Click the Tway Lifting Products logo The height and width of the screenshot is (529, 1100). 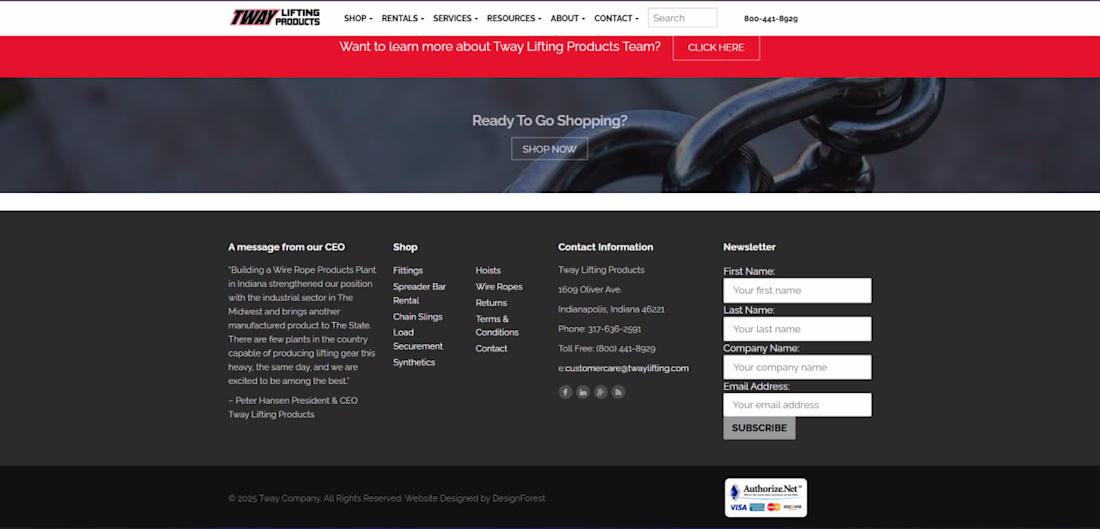[x=275, y=18]
